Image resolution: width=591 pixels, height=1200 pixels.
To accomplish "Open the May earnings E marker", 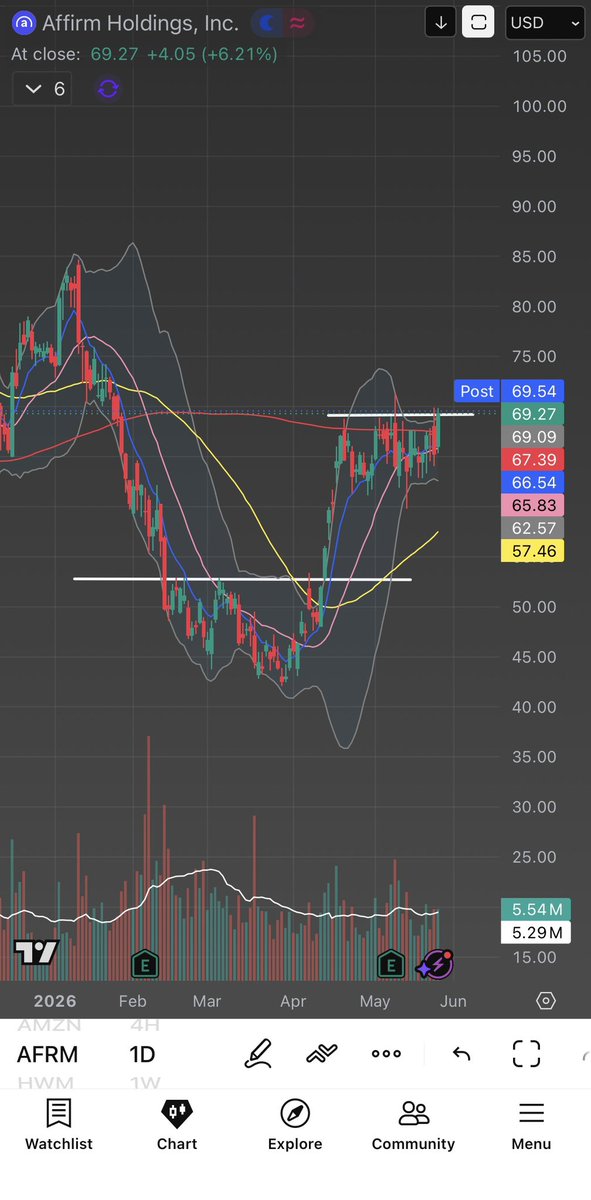I will click(x=390, y=964).
